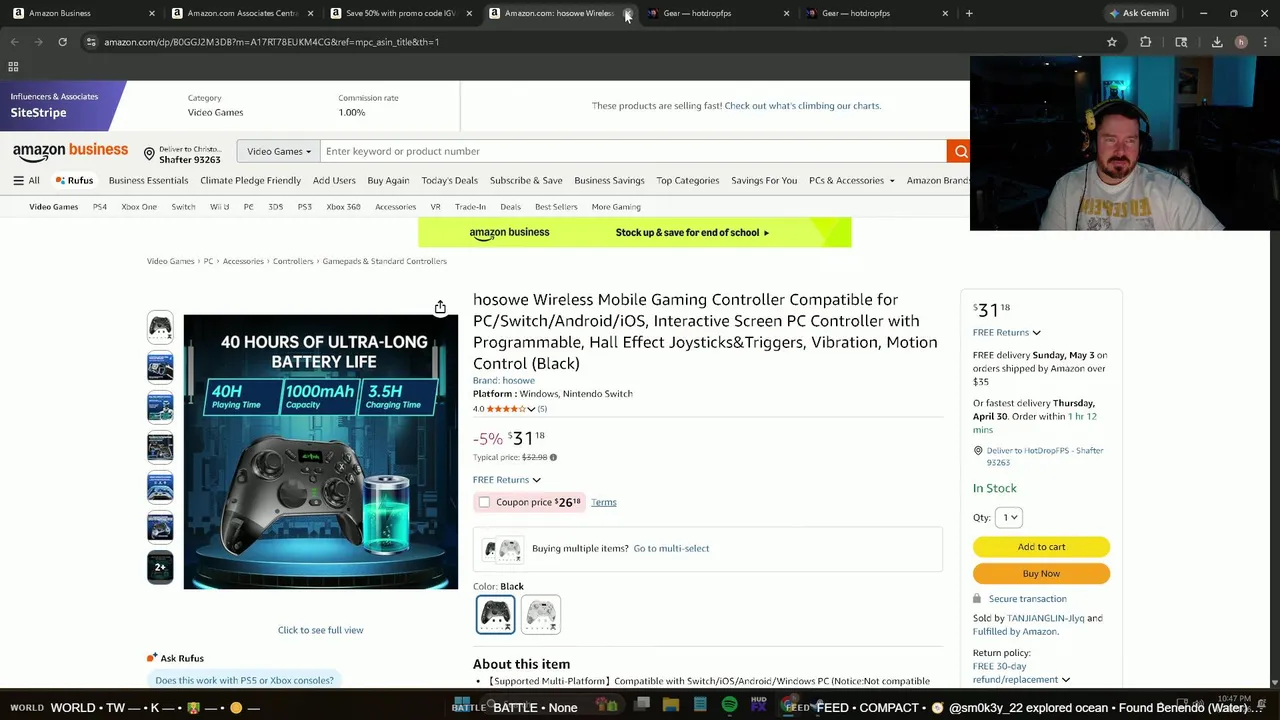Open the Chrome downloads icon
The width and height of the screenshot is (1280, 720).
point(1217,42)
